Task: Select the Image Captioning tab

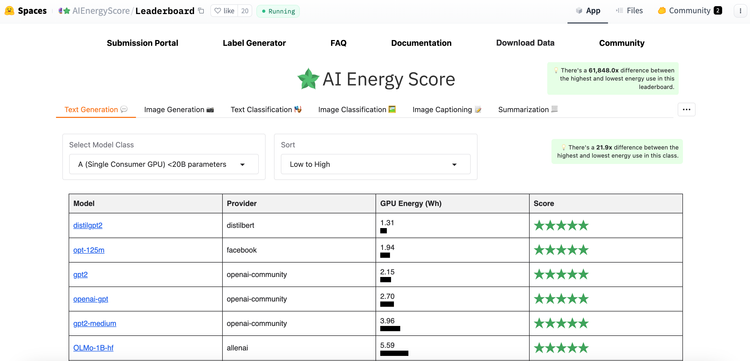Action: (447, 109)
